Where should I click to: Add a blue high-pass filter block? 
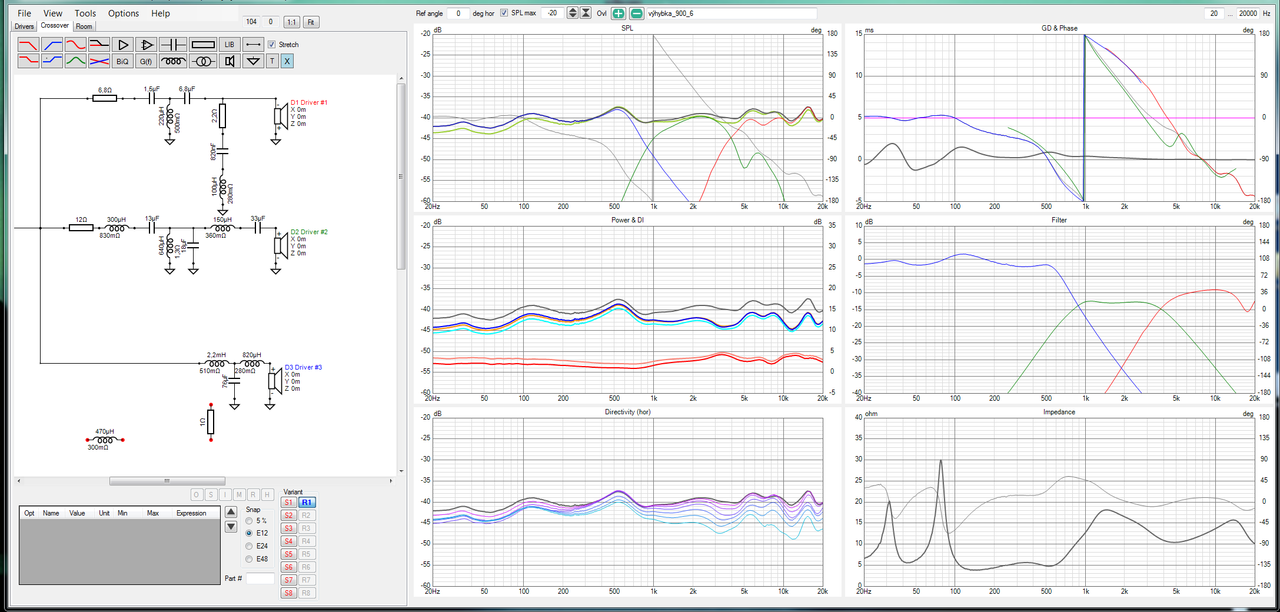pyautogui.click(x=52, y=45)
